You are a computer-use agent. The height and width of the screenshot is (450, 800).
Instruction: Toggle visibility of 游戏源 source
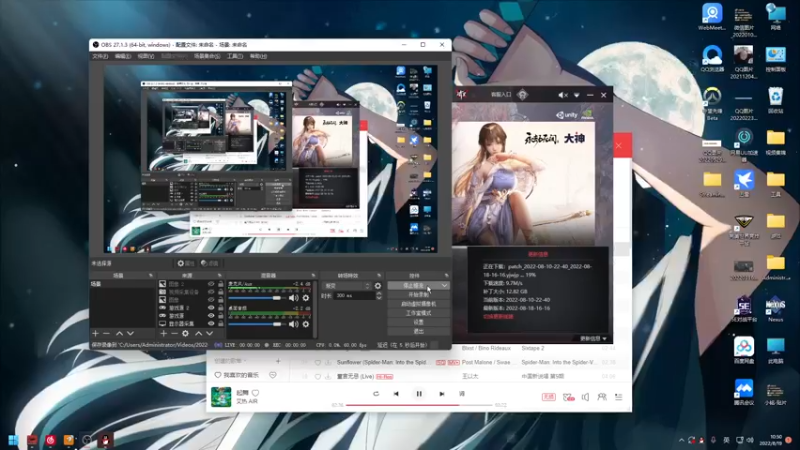(x=211, y=316)
